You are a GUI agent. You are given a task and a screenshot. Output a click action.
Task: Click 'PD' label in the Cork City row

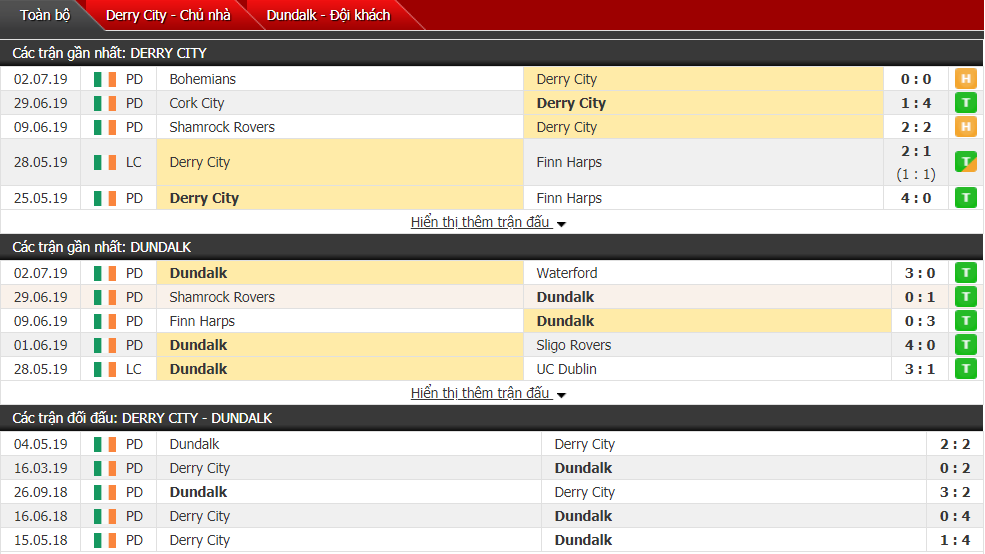[x=134, y=103]
